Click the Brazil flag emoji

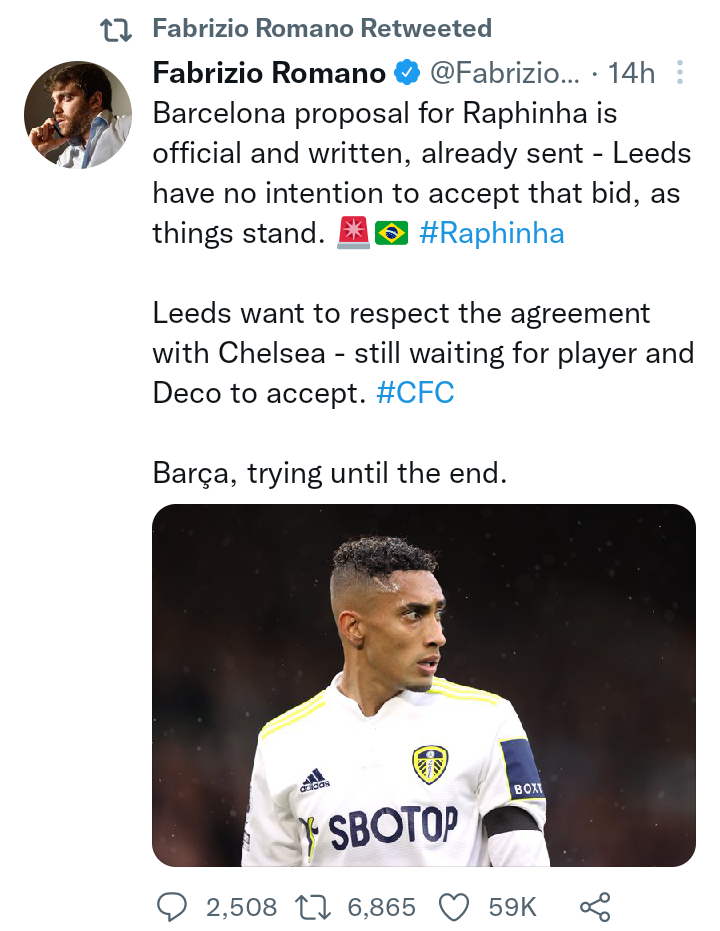(392, 232)
